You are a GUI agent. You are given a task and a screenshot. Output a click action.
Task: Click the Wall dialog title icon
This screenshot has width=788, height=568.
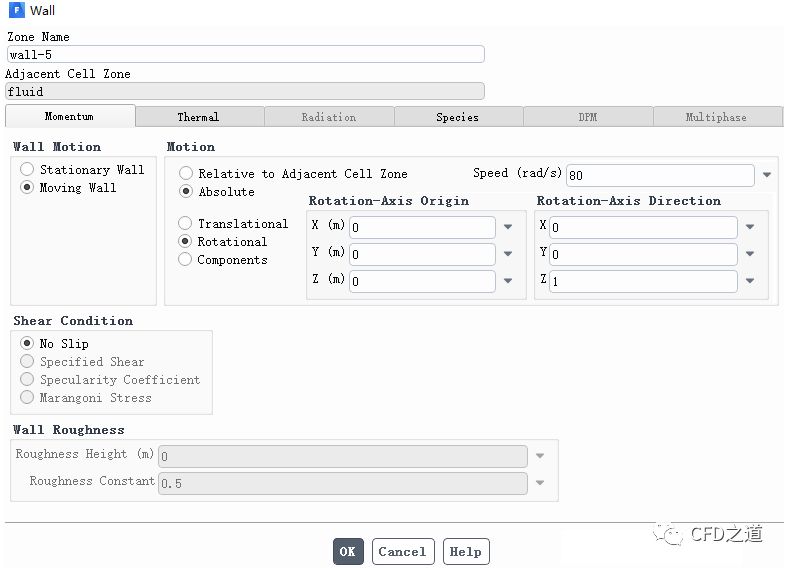point(16,11)
